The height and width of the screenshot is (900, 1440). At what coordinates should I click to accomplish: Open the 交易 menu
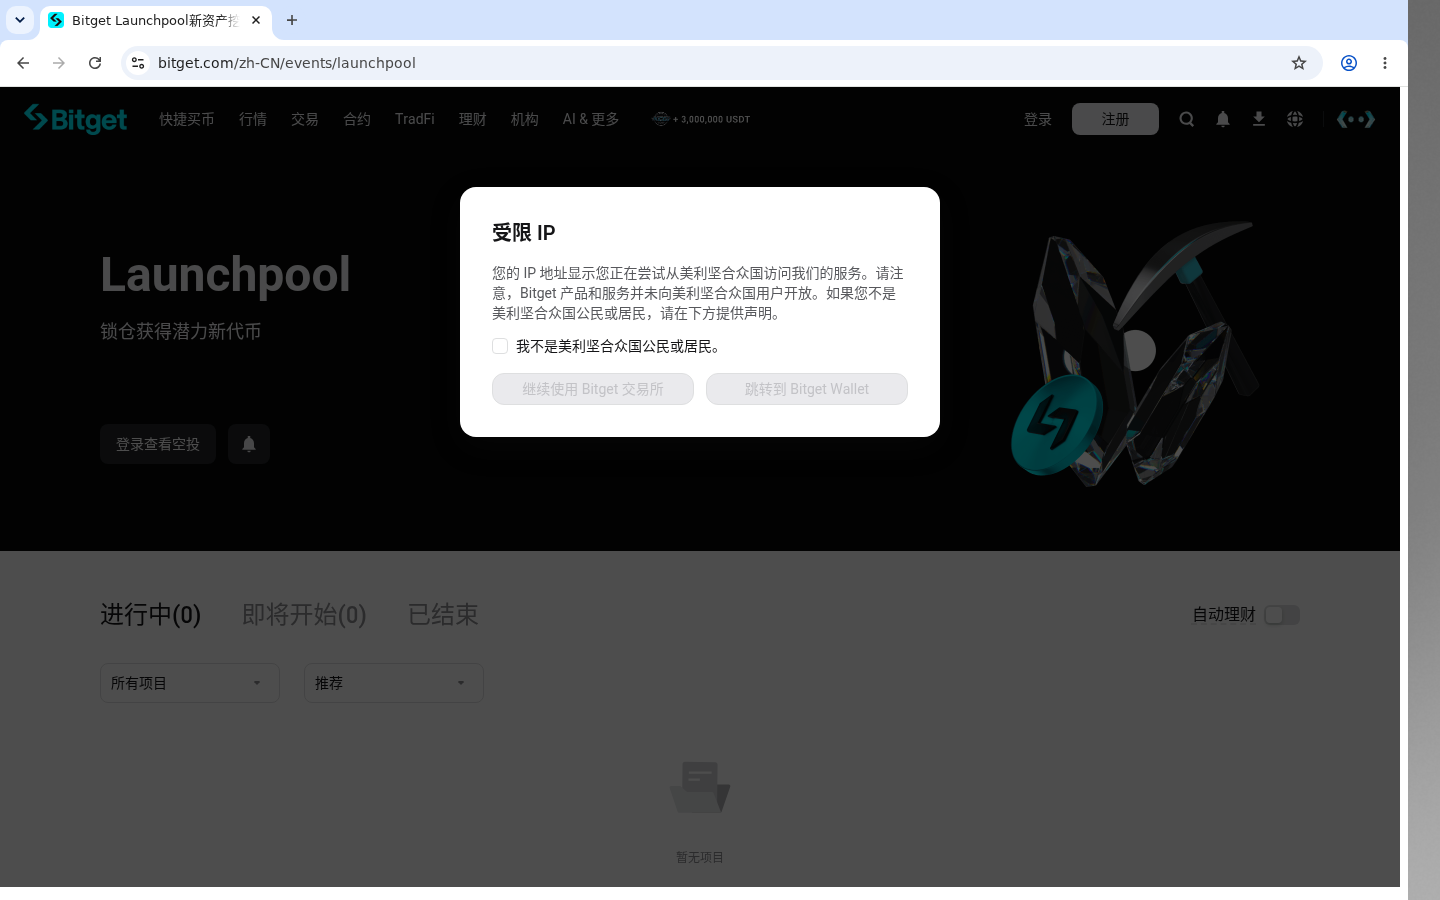coord(305,119)
